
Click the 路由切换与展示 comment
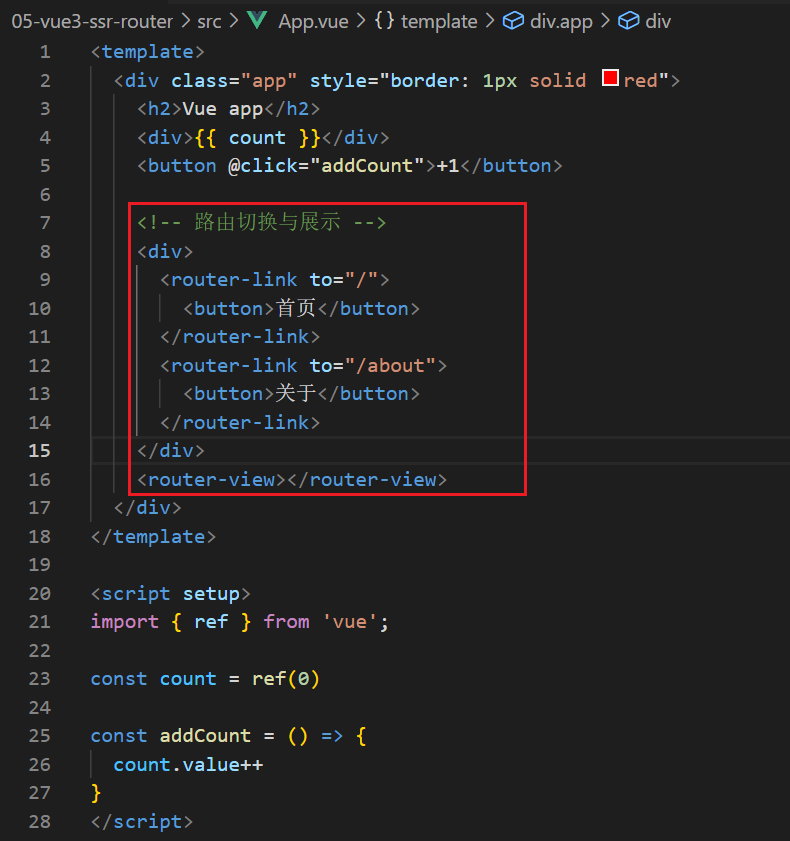pos(262,222)
